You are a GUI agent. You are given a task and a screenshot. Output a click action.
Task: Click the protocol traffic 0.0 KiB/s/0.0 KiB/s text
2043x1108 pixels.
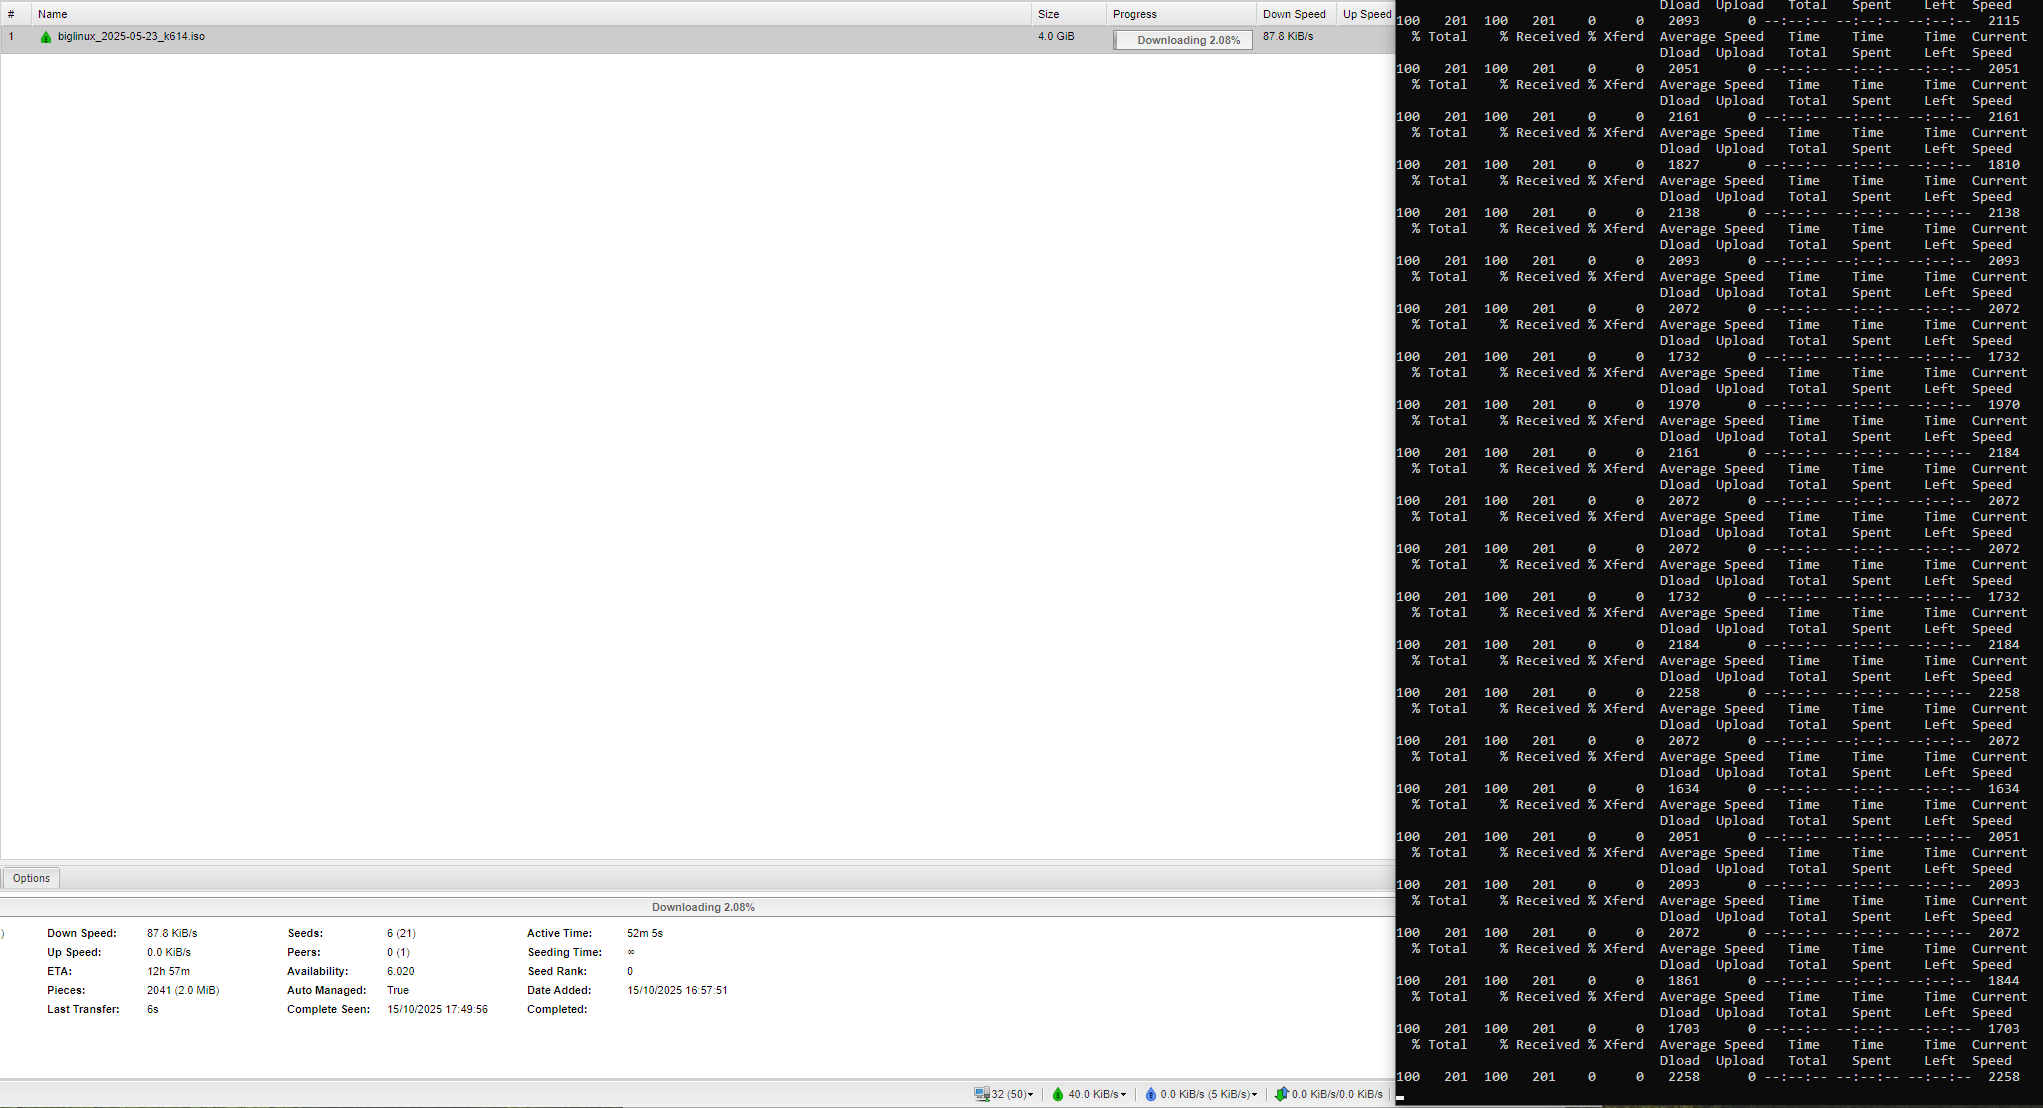click(1337, 1094)
